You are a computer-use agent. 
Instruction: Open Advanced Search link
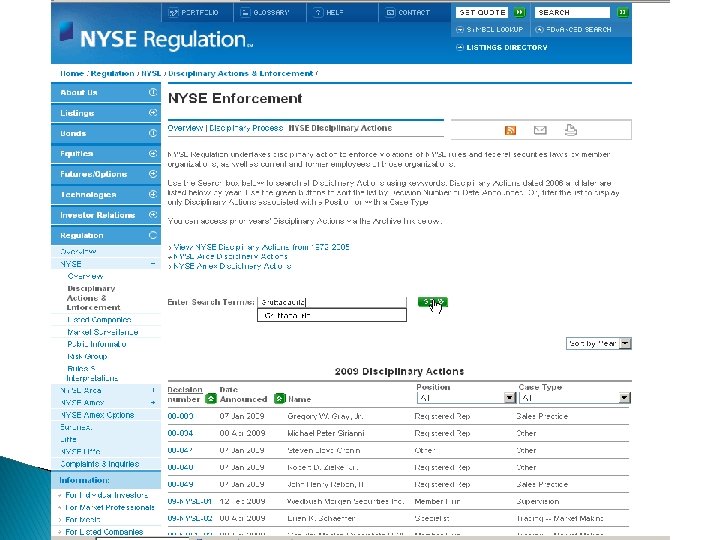click(x=574, y=29)
